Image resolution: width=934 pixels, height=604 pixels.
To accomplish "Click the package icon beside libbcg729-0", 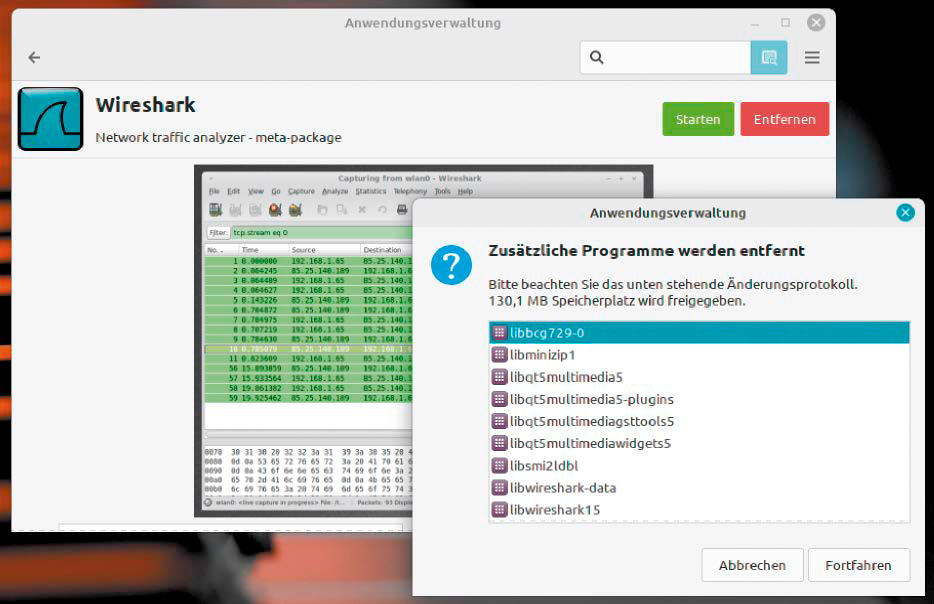I will pos(499,332).
